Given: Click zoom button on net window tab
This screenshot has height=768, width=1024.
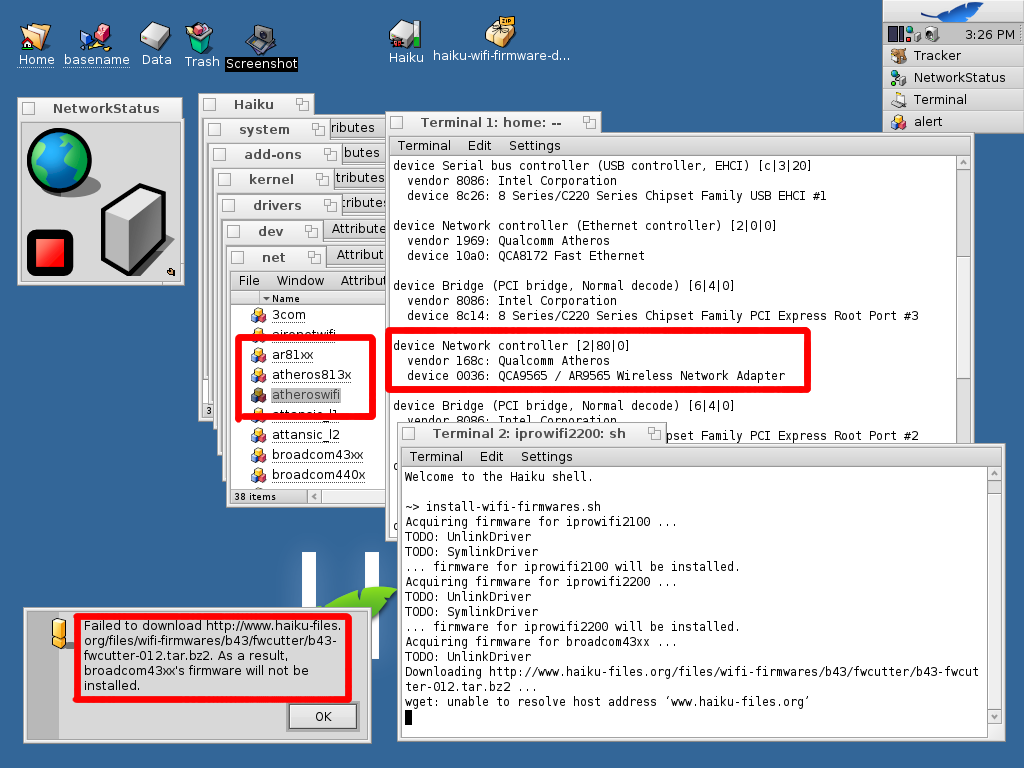Looking at the screenshot, I should tap(315, 257).
